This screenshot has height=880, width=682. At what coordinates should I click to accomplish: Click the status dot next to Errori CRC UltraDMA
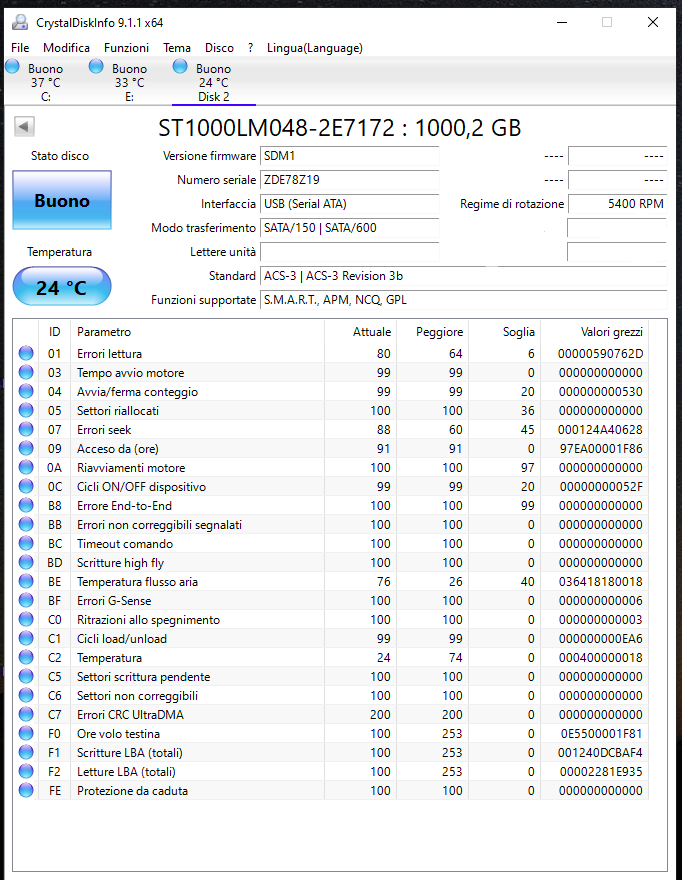click(x=25, y=715)
